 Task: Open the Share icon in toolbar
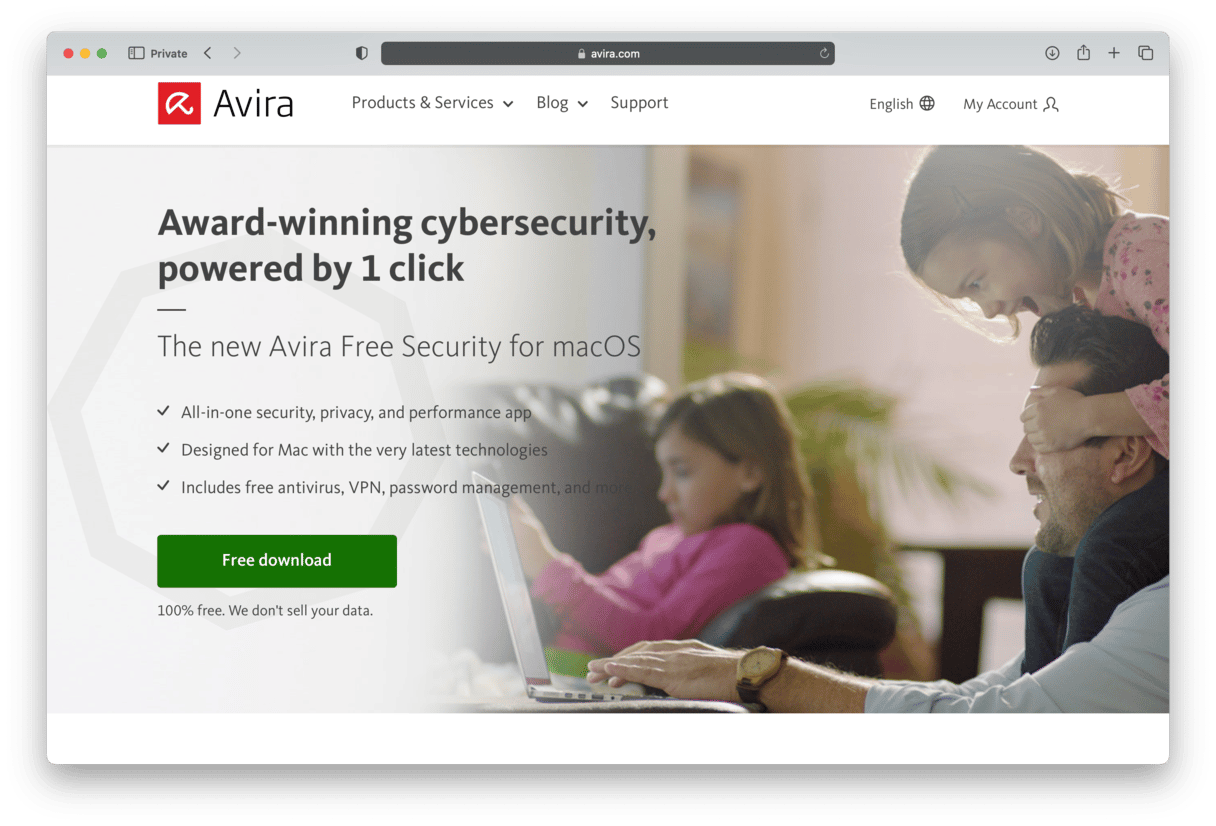[1083, 53]
